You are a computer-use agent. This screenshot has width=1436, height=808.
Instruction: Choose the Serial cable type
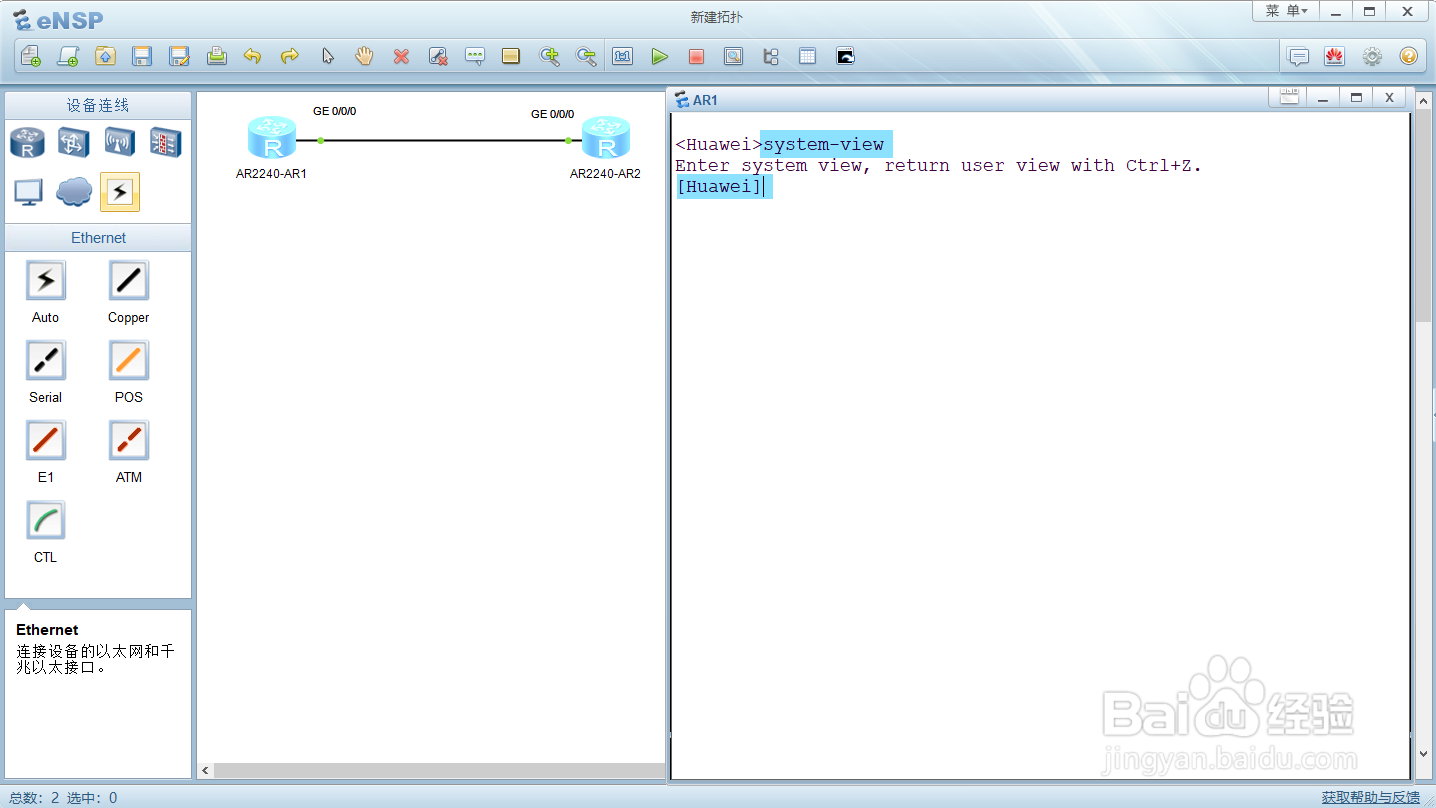click(45, 361)
